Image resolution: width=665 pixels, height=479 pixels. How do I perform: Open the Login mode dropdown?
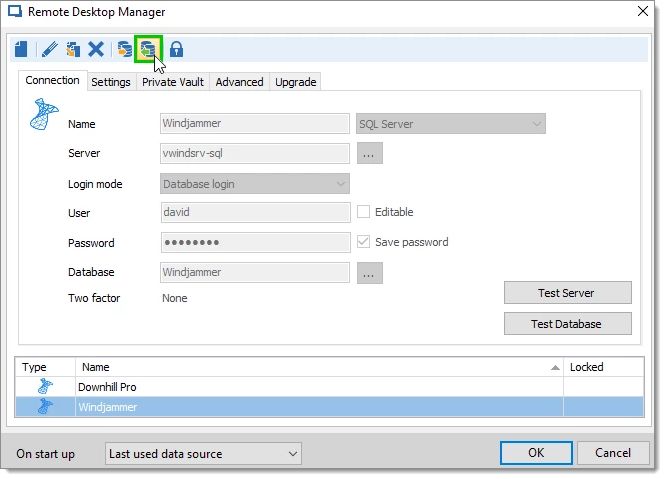coord(255,184)
